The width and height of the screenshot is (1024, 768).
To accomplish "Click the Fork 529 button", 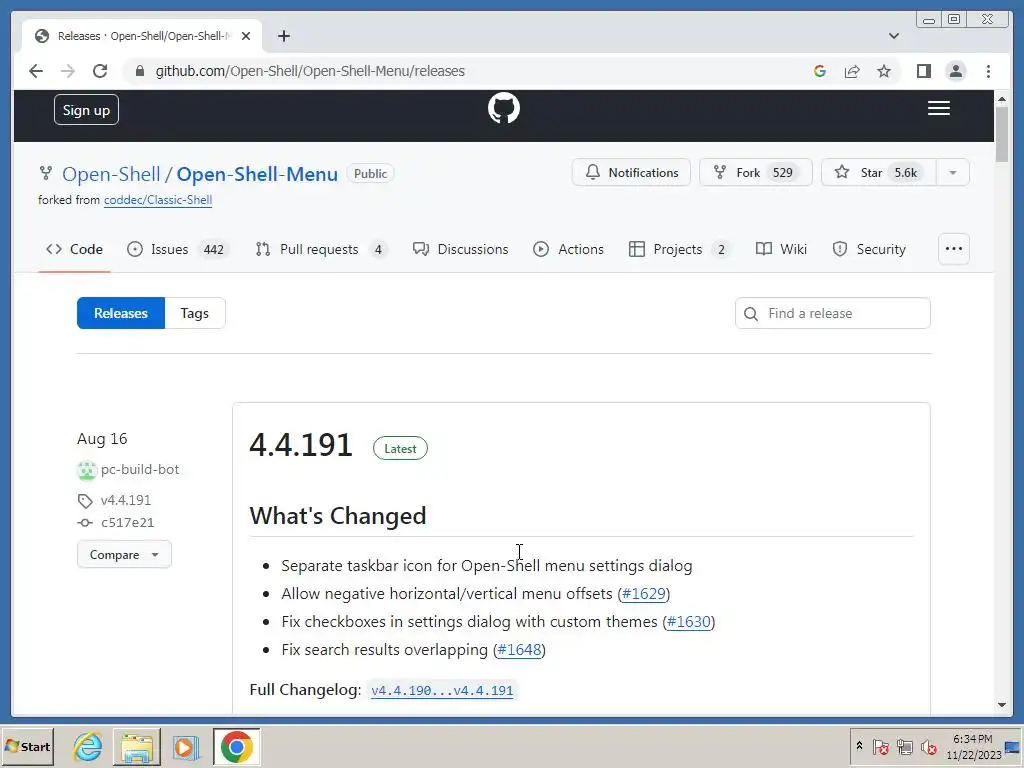I will 756,172.
